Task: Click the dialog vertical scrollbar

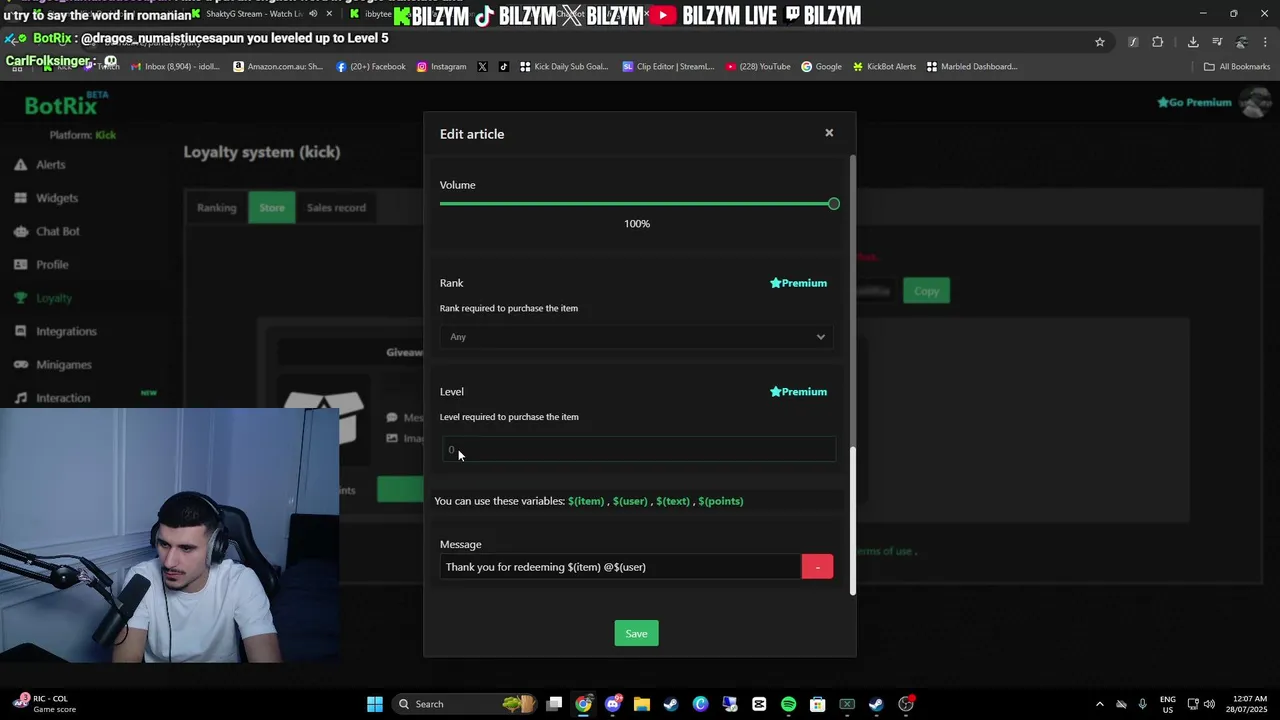Action: coord(853,520)
